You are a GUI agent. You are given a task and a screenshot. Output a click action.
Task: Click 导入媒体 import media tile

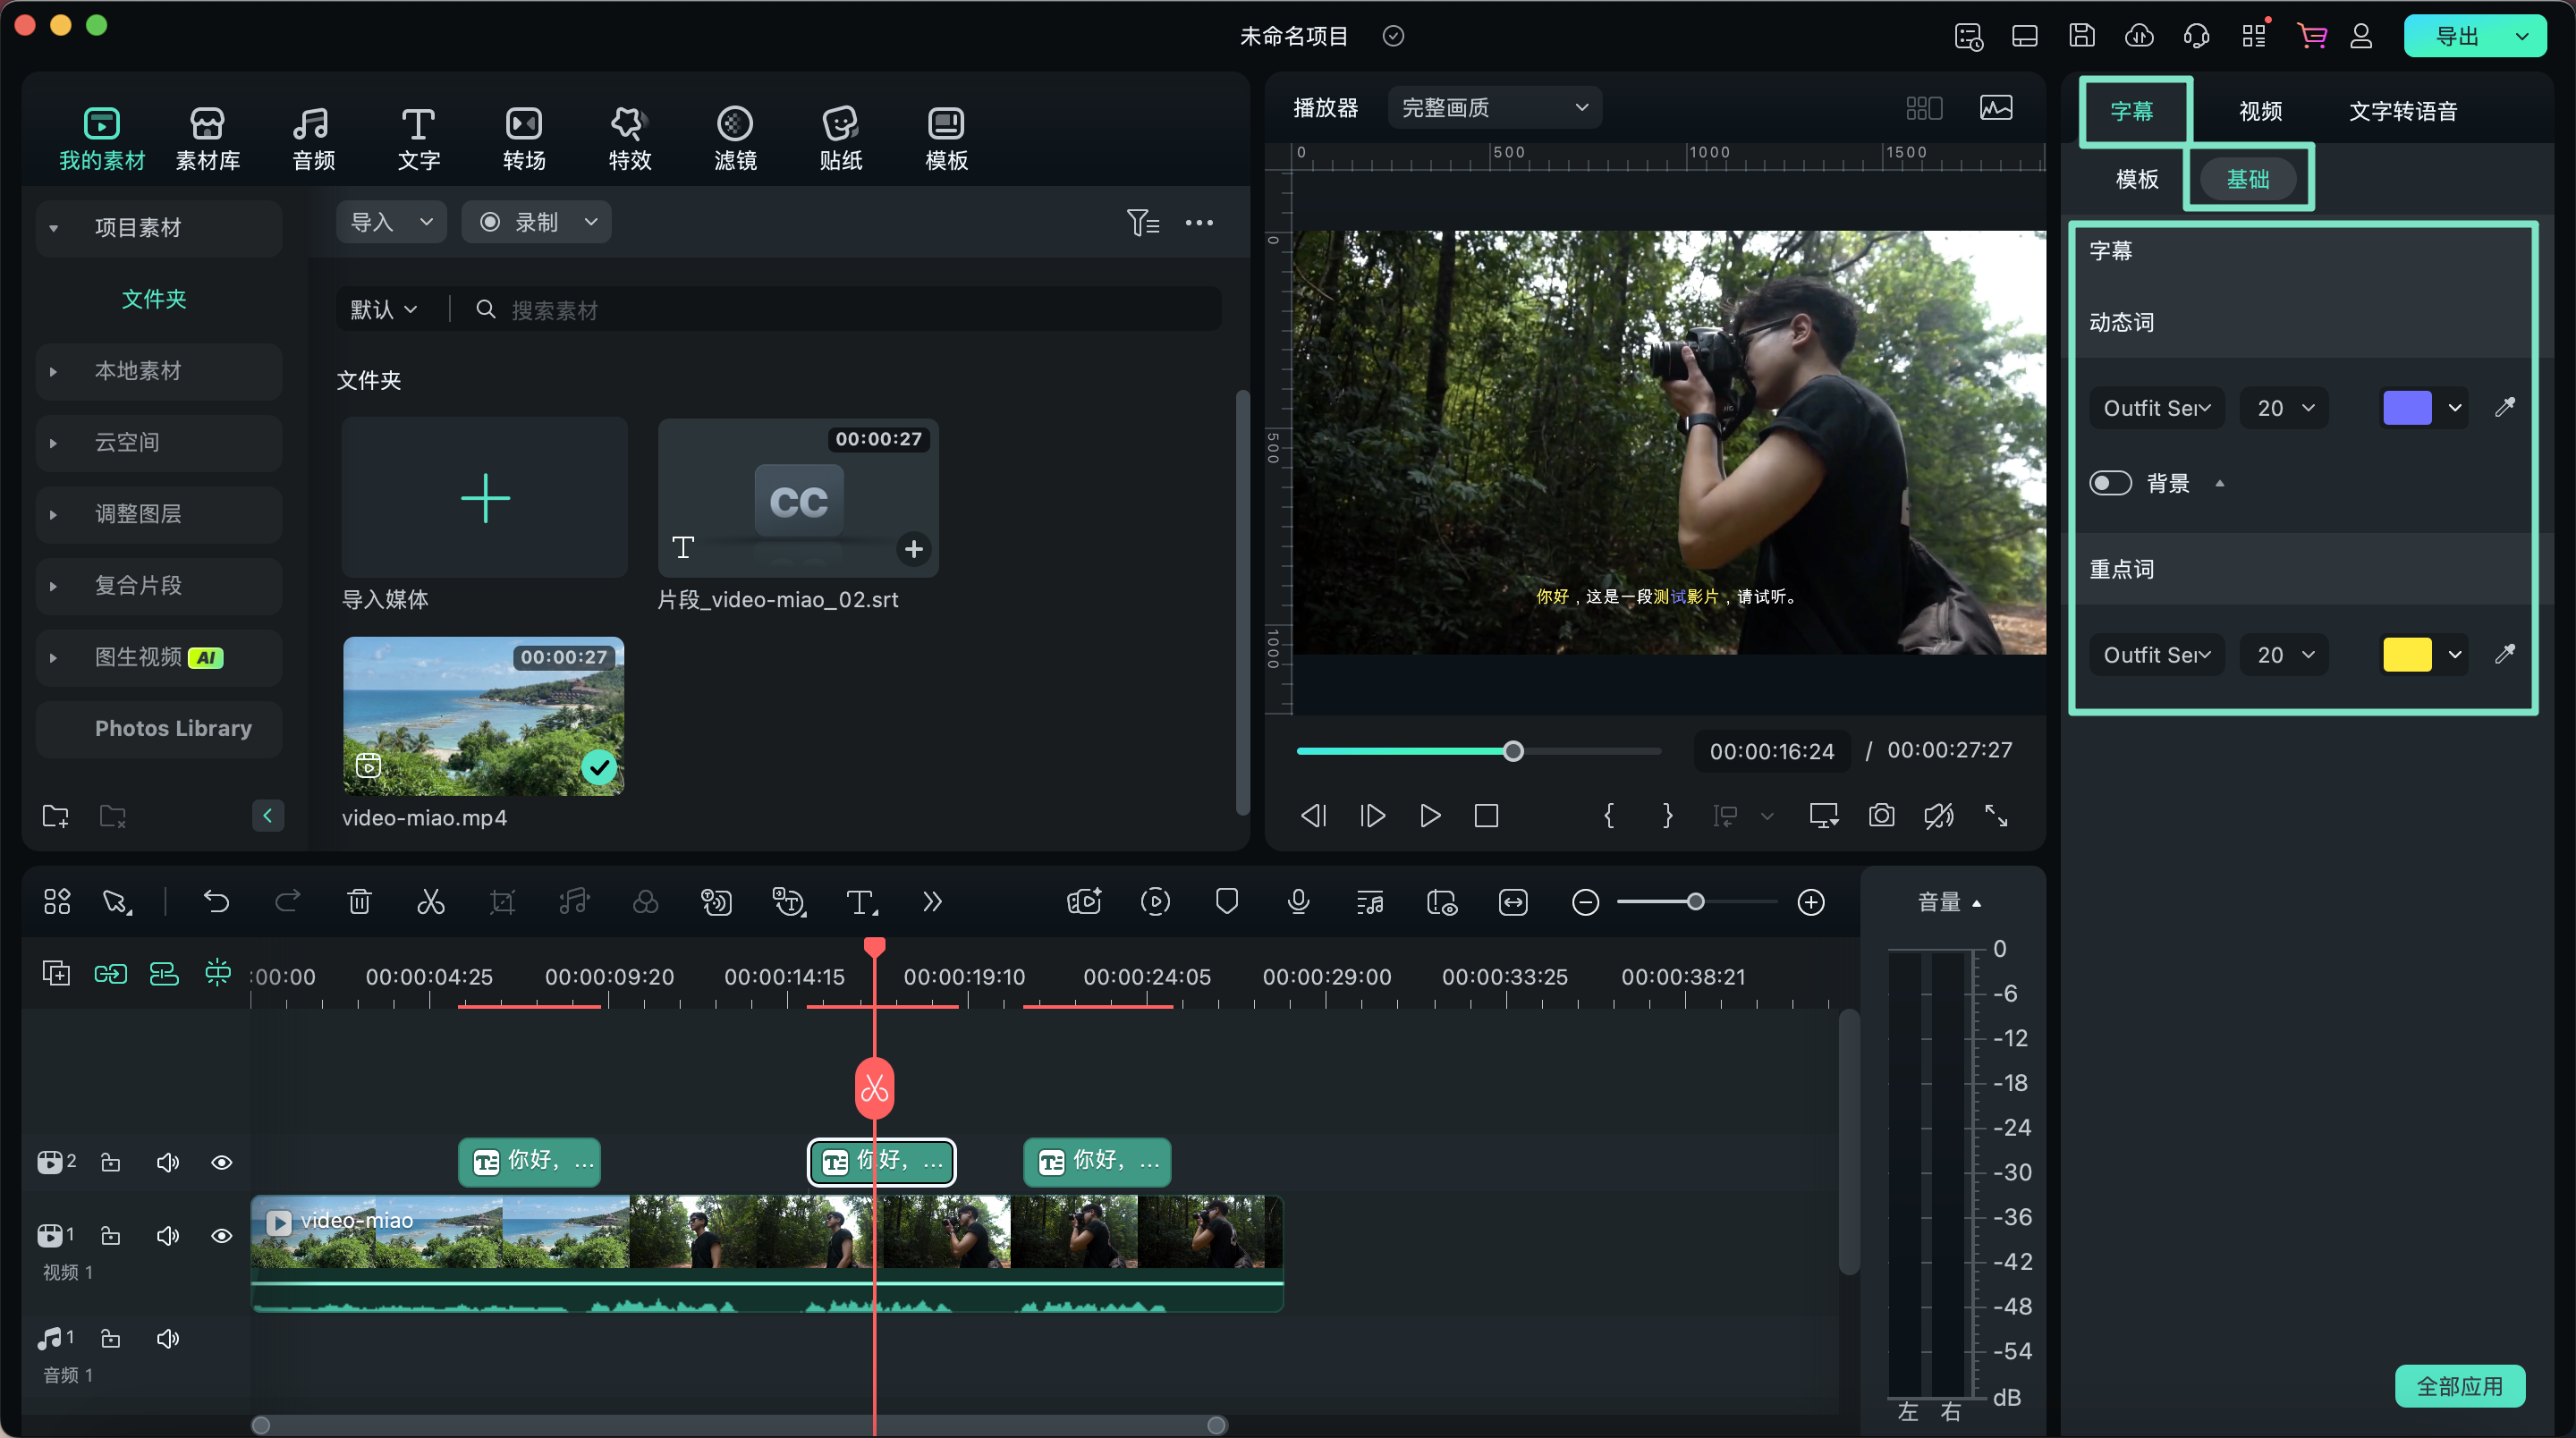click(485, 498)
